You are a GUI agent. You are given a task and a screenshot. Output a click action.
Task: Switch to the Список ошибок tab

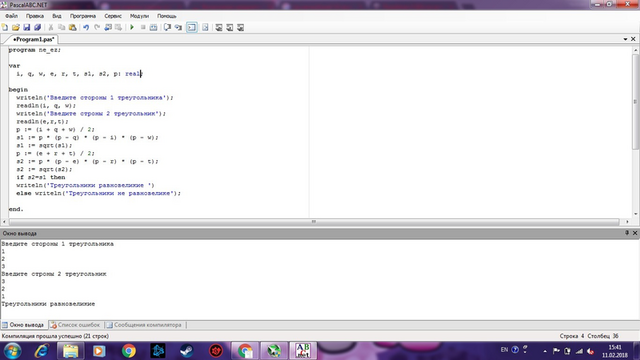tap(76, 325)
